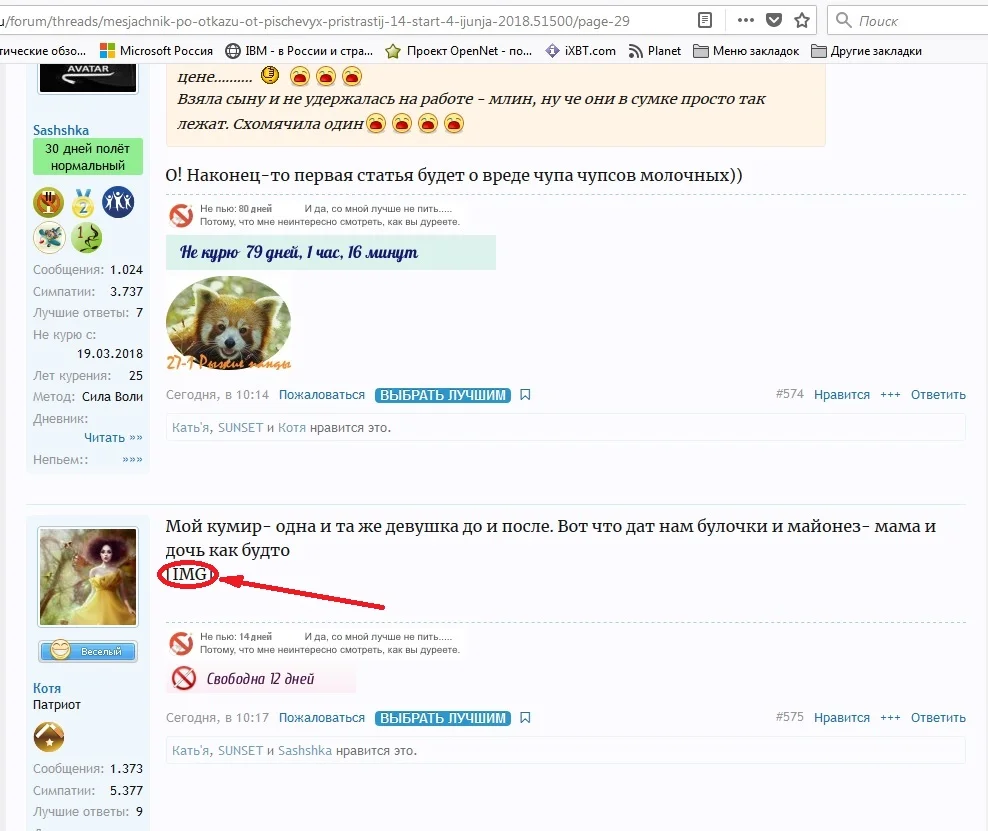The width and height of the screenshot is (988, 831).
Task: Save page to Pocket via the toolbar icon
Action: click(773, 19)
